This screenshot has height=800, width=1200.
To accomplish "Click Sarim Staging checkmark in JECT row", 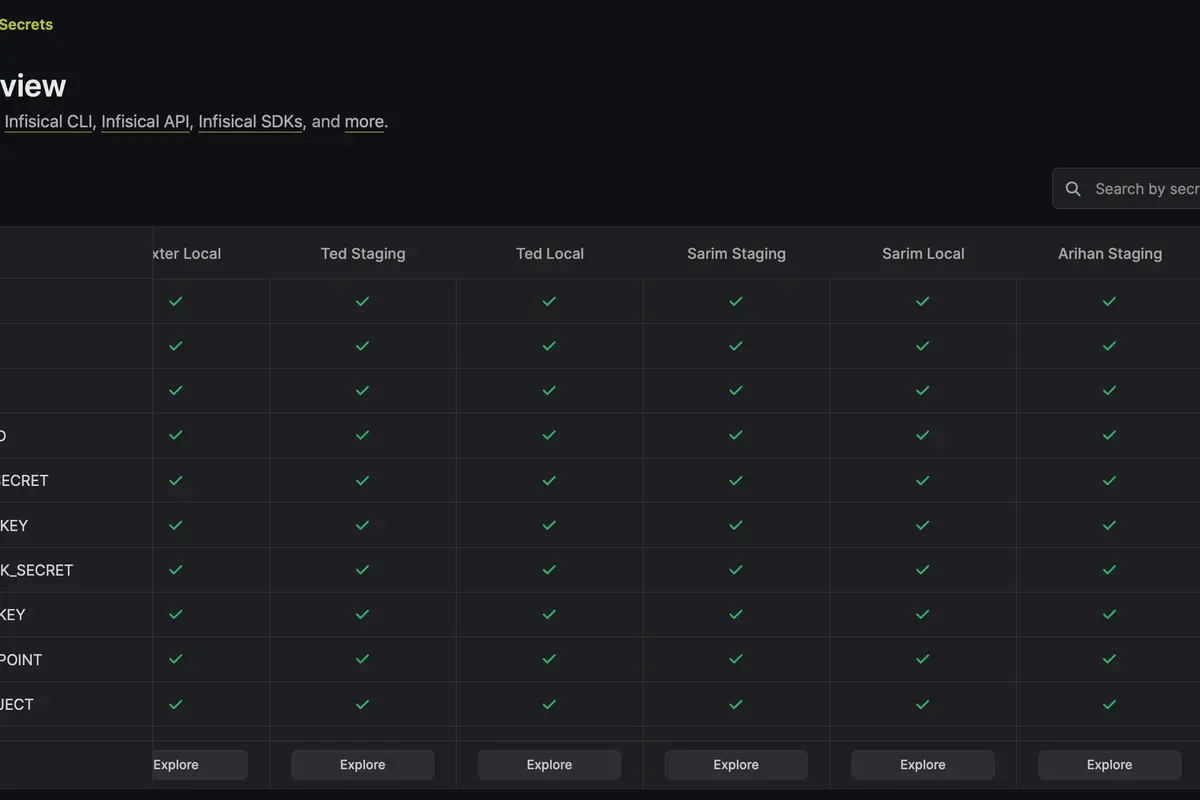I will point(736,705).
